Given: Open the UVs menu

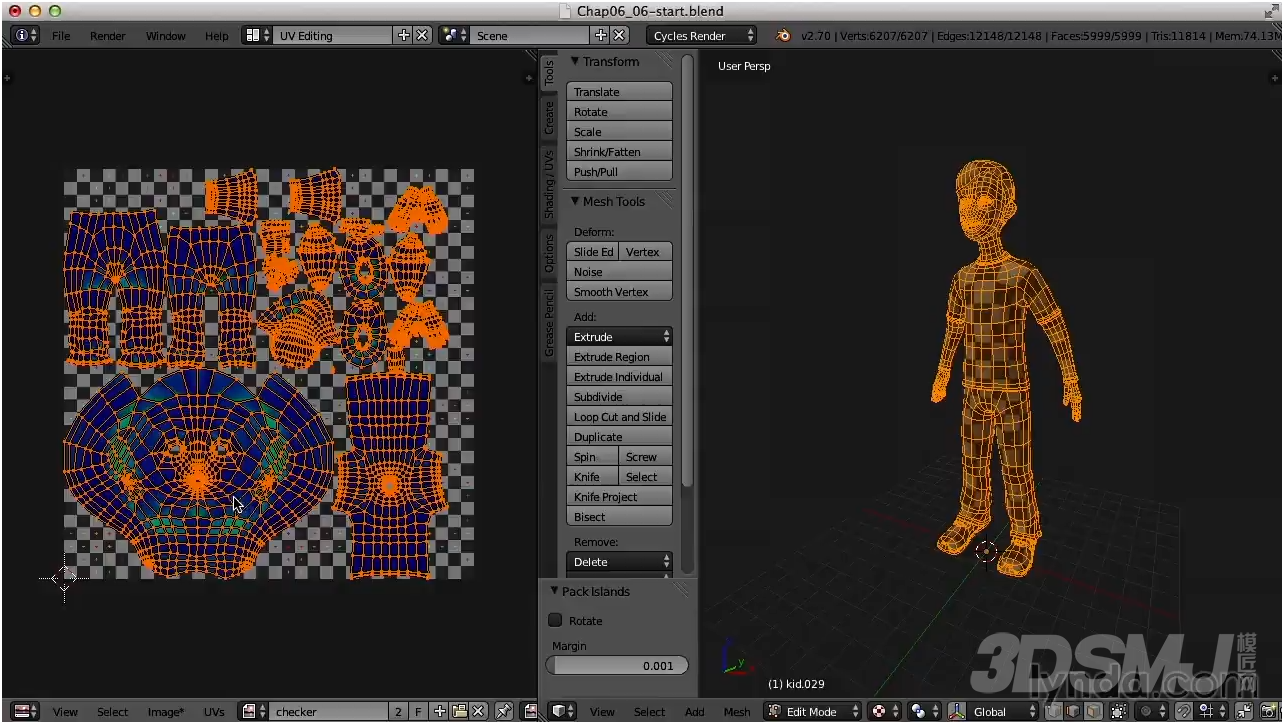Looking at the screenshot, I should tap(214, 712).
